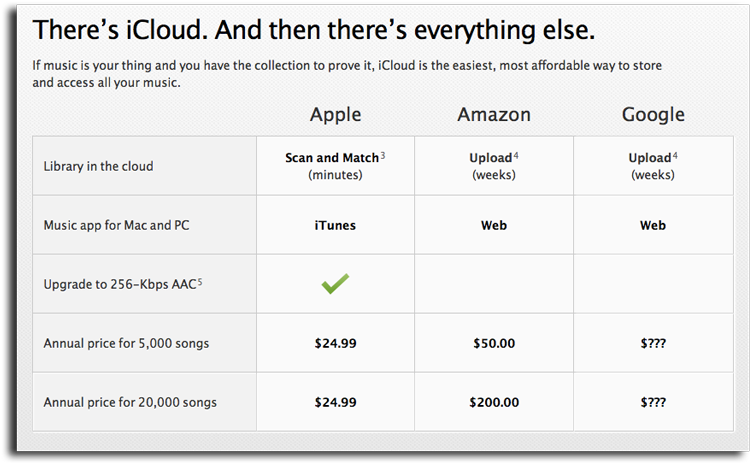
Task: Click the iTunes cell
Action: (x=335, y=225)
